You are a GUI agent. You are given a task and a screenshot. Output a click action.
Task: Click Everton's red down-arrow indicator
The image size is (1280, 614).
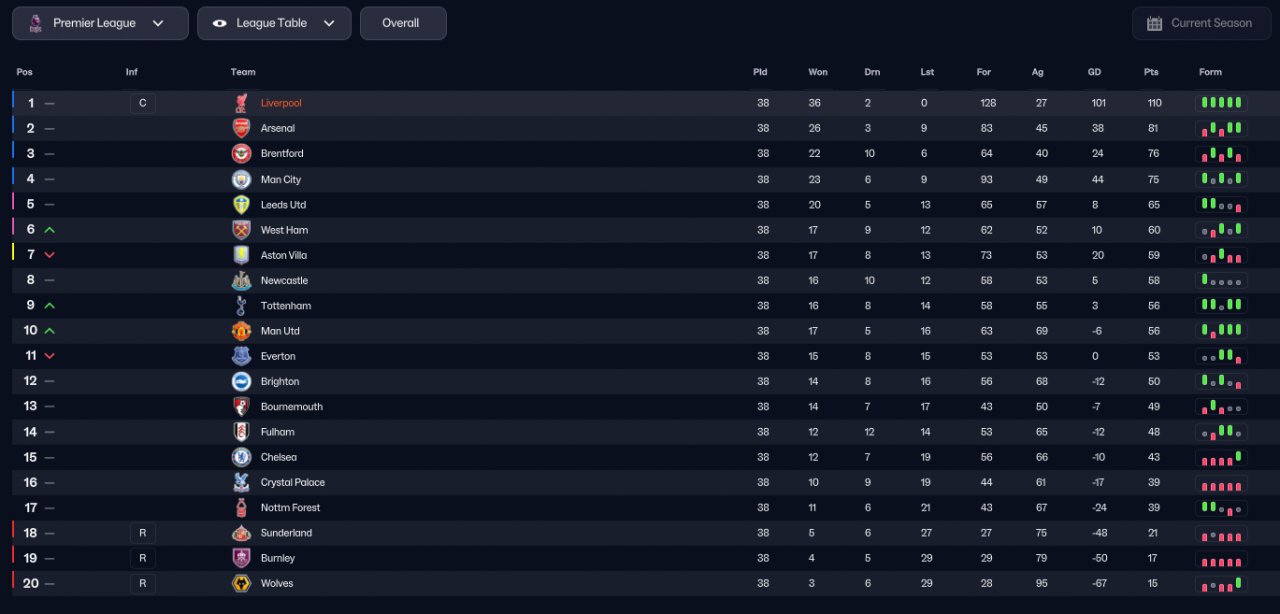pos(50,356)
